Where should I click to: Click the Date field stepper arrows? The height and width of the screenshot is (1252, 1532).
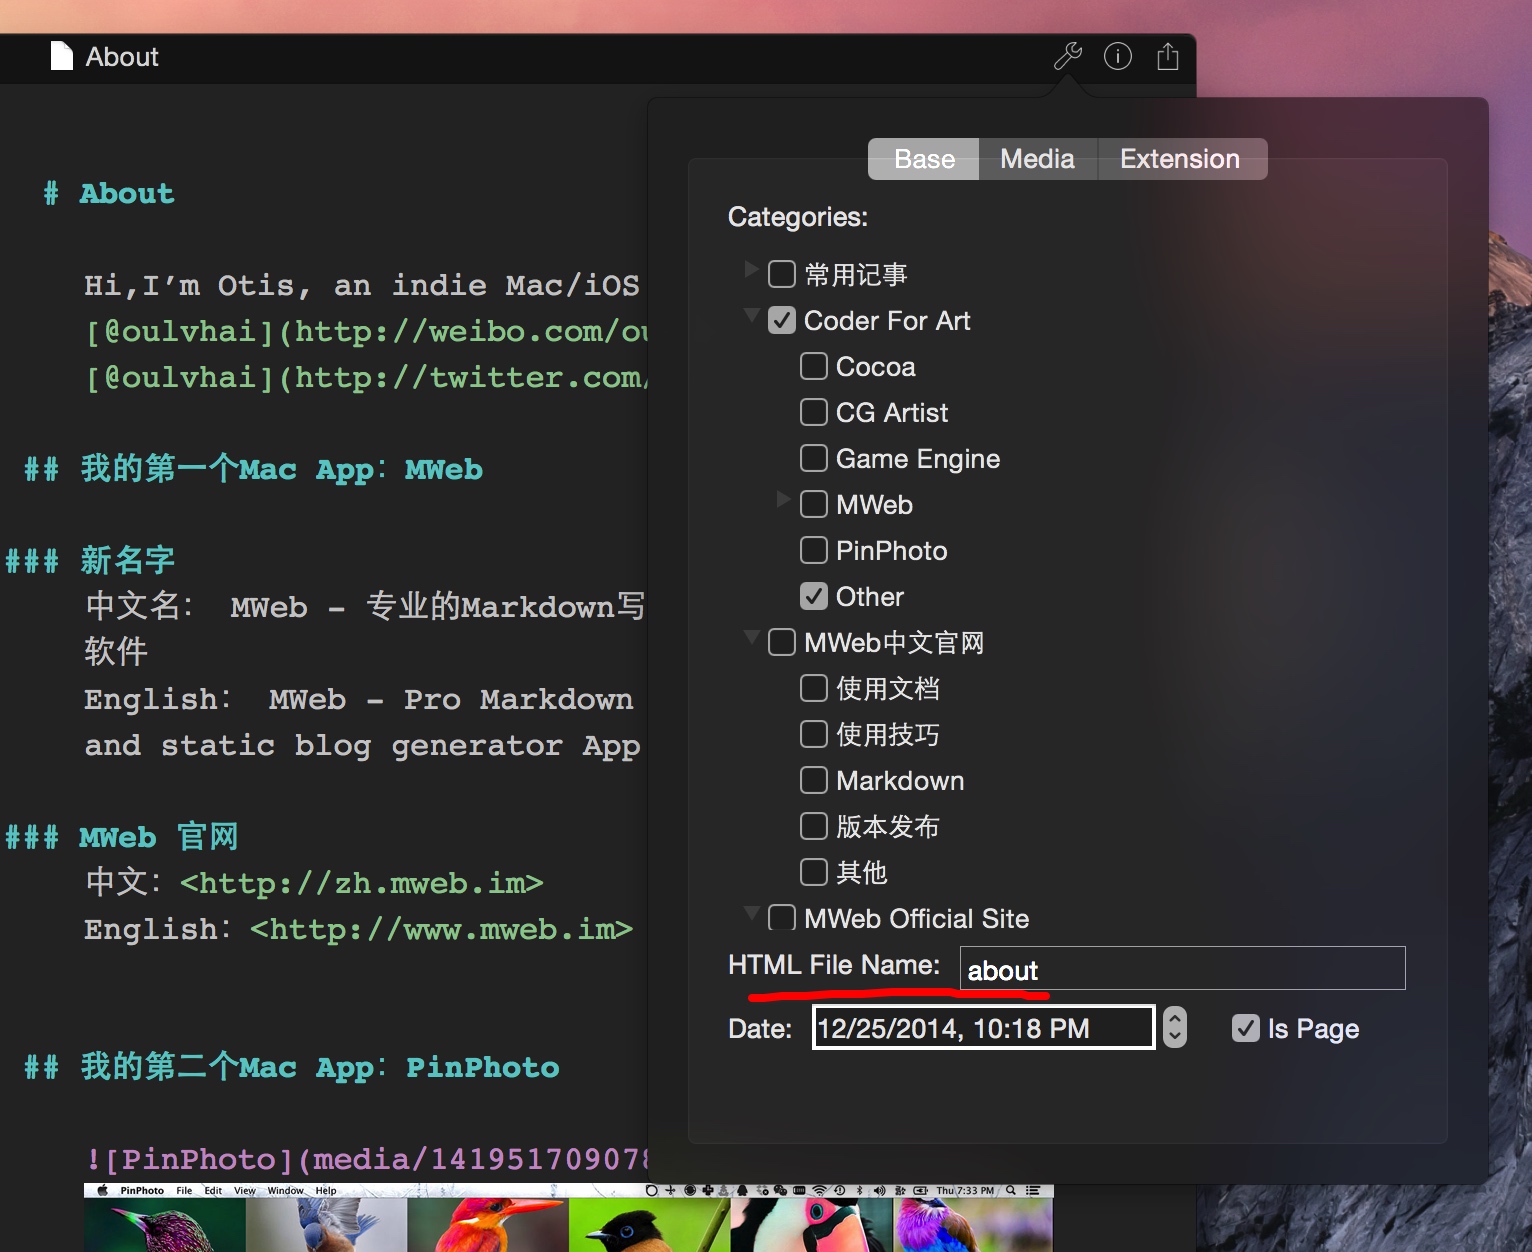point(1175,1027)
